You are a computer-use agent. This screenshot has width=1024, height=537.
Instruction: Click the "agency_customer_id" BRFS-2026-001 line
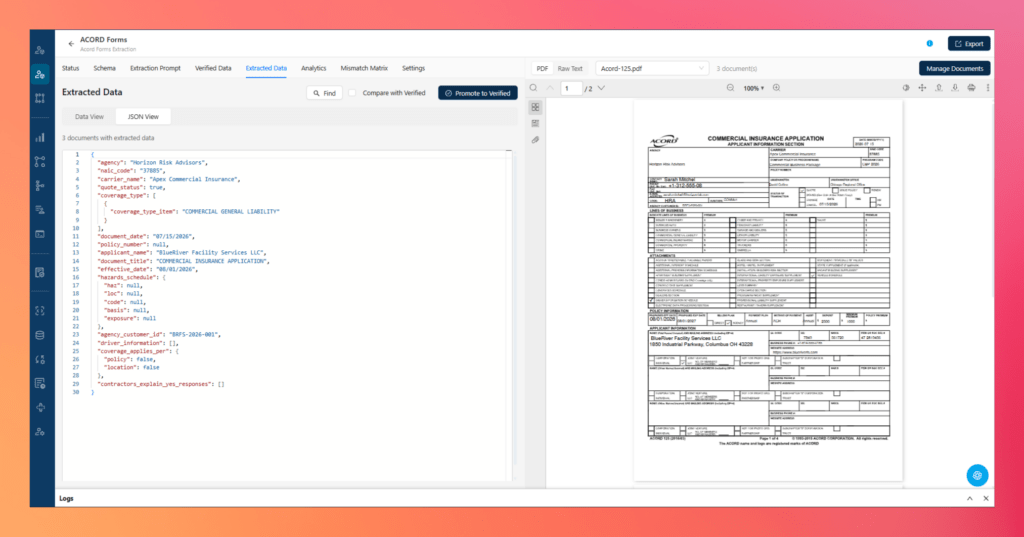159,334
